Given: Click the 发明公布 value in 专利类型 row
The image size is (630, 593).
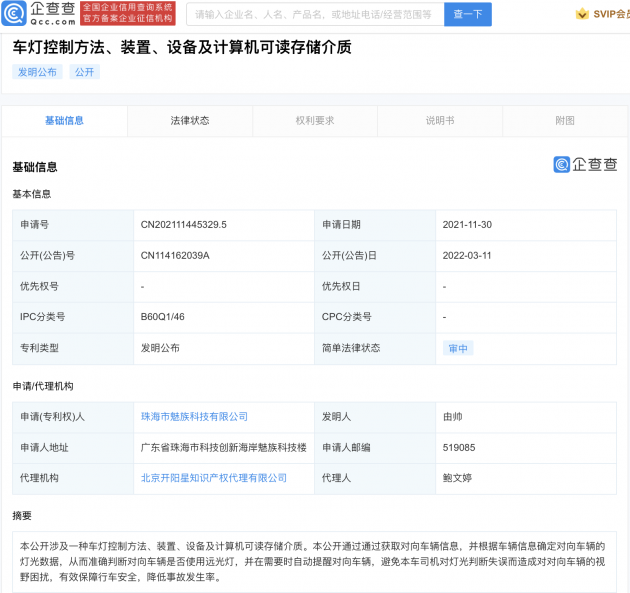Looking at the screenshot, I should tap(160, 348).
